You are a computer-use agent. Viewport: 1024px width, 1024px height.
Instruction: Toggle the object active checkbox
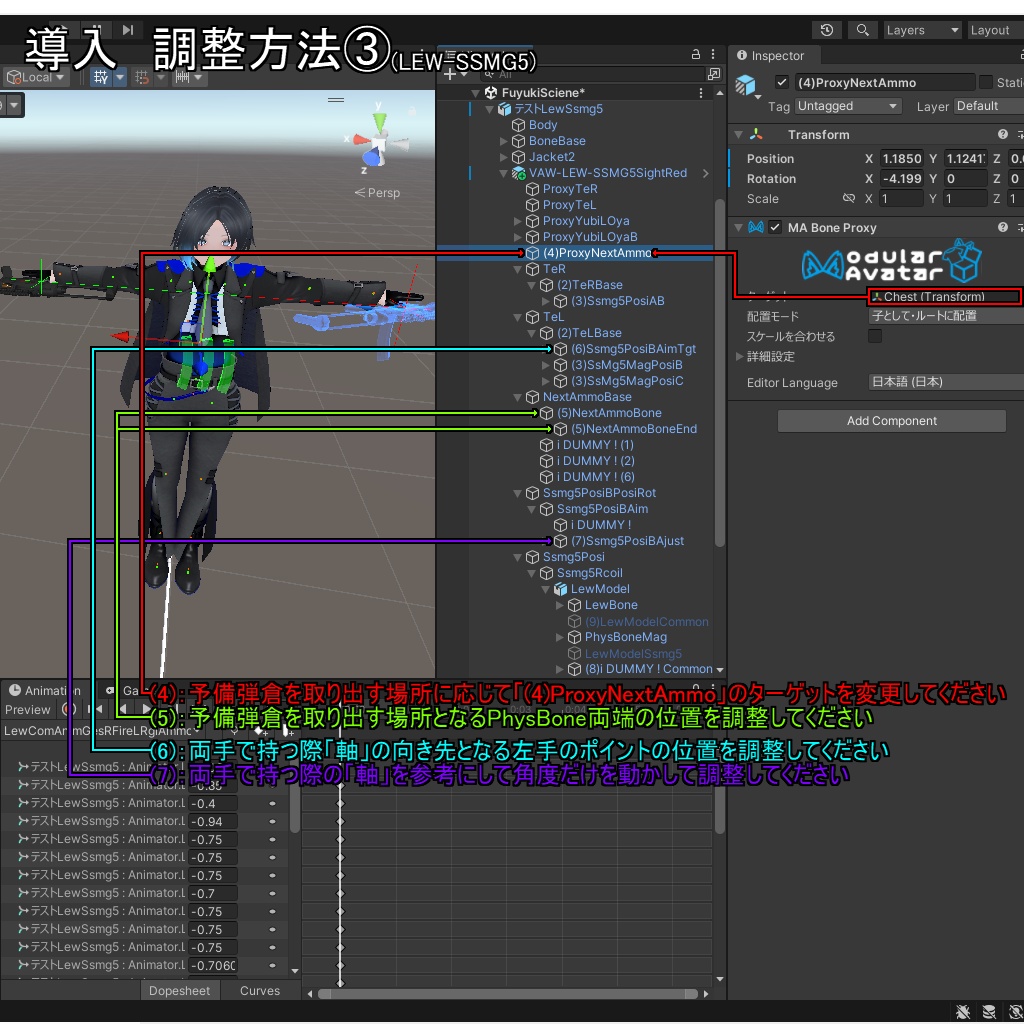(x=781, y=82)
